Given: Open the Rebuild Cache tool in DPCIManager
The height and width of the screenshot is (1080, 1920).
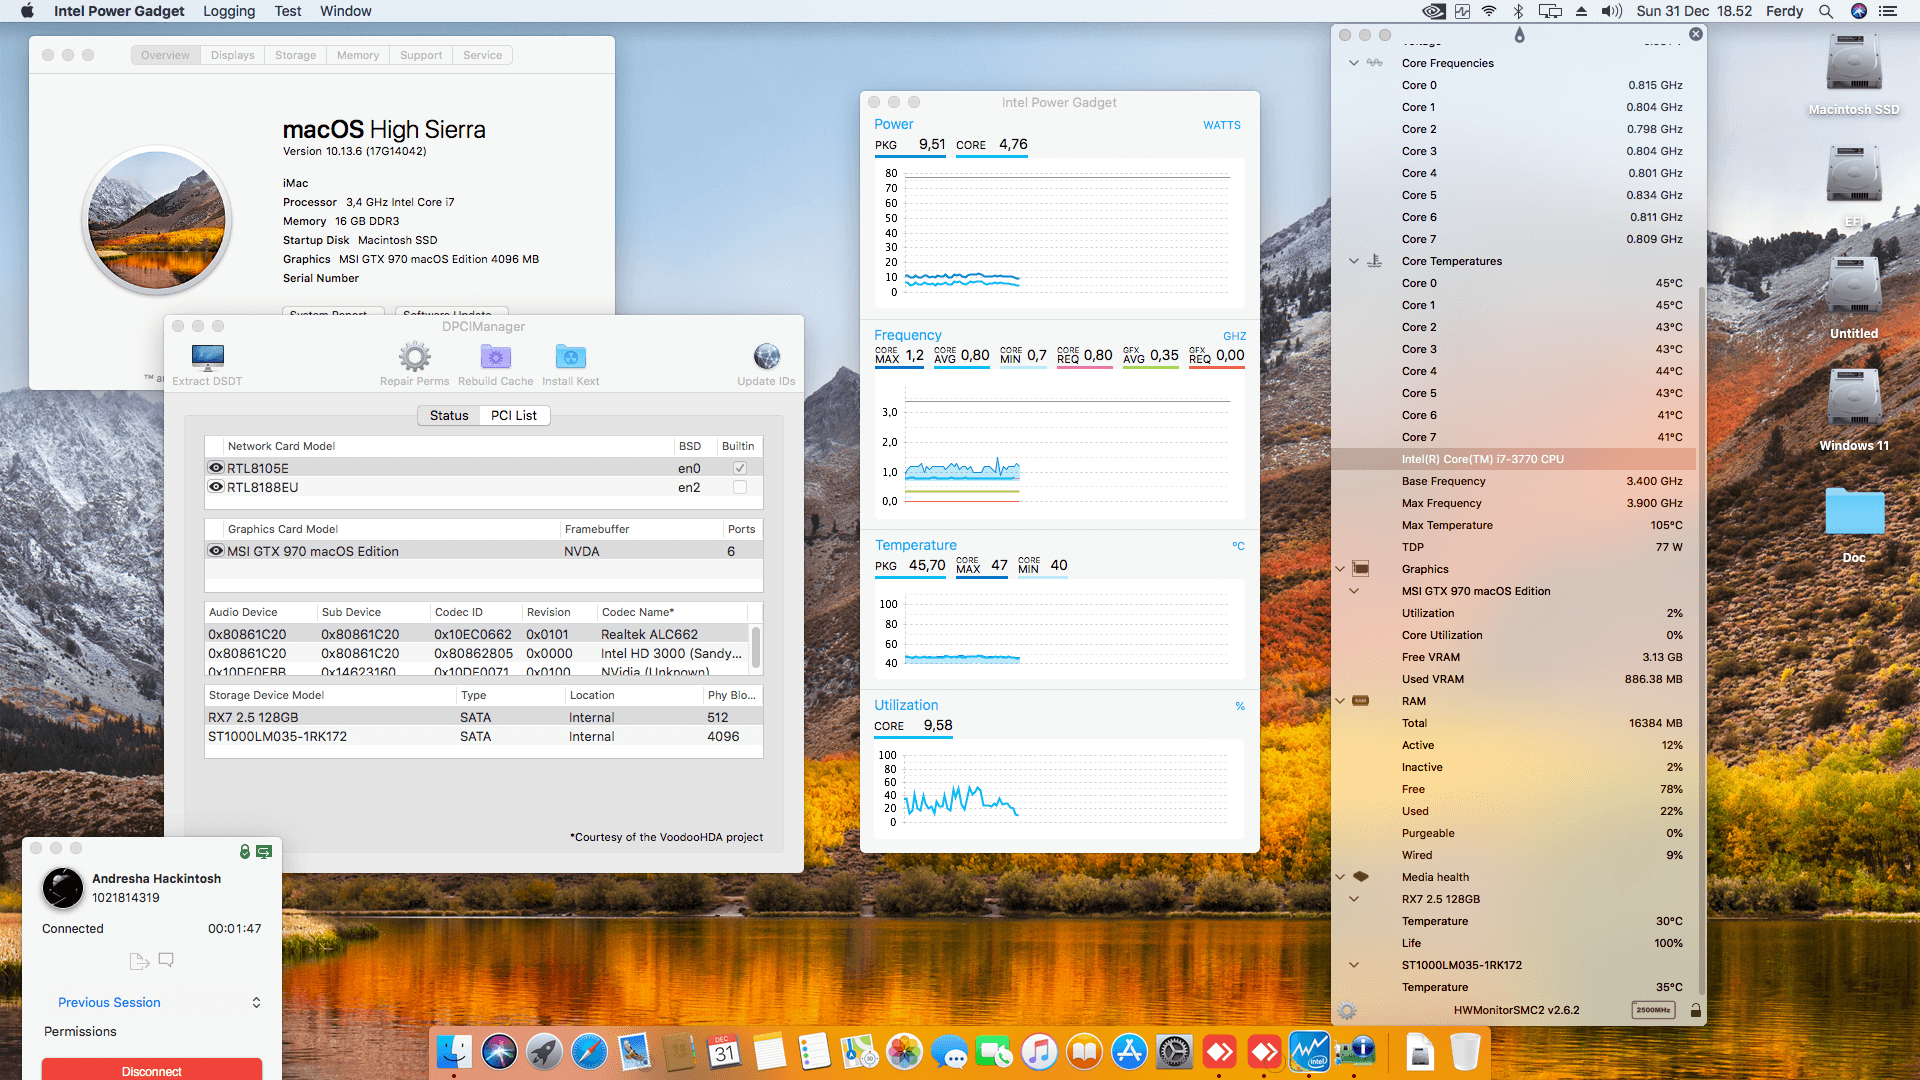Looking at the screenshot, I should click(x=495, y=357).
